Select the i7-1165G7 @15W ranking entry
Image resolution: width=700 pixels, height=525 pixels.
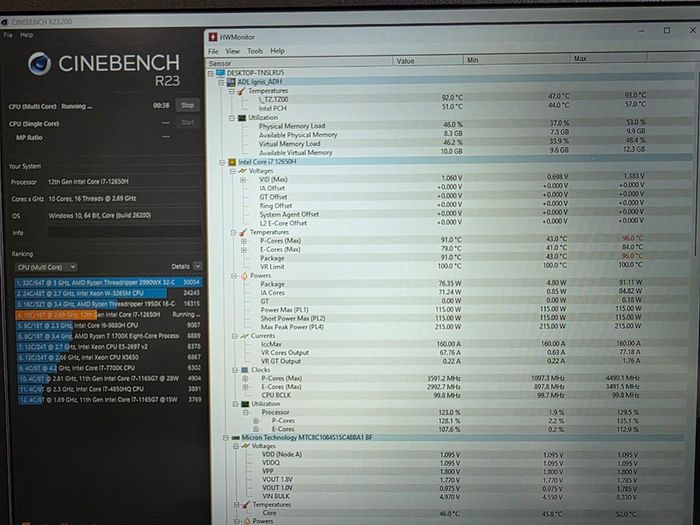(x=110, y=400)
